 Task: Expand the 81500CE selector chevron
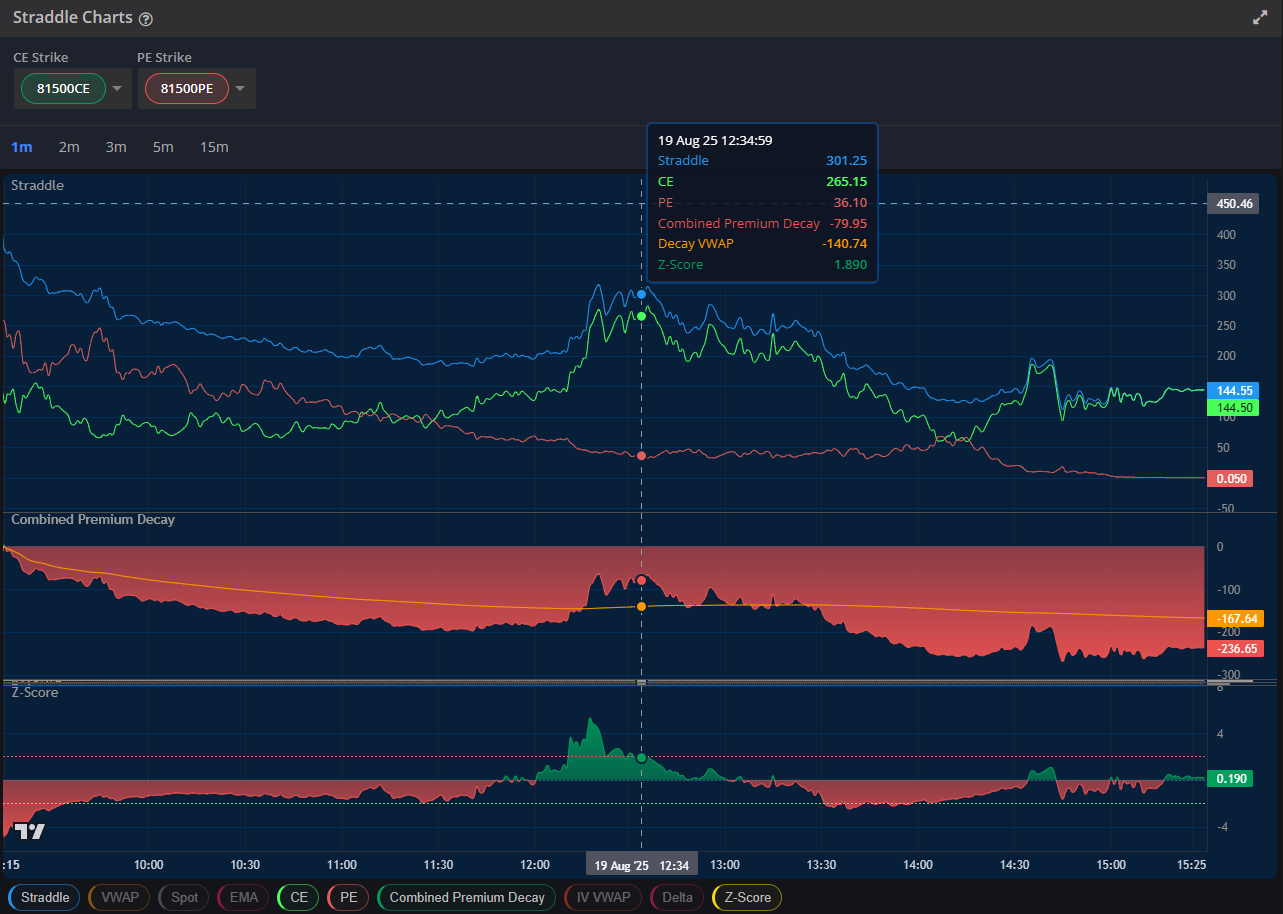[x=115, y=88]
